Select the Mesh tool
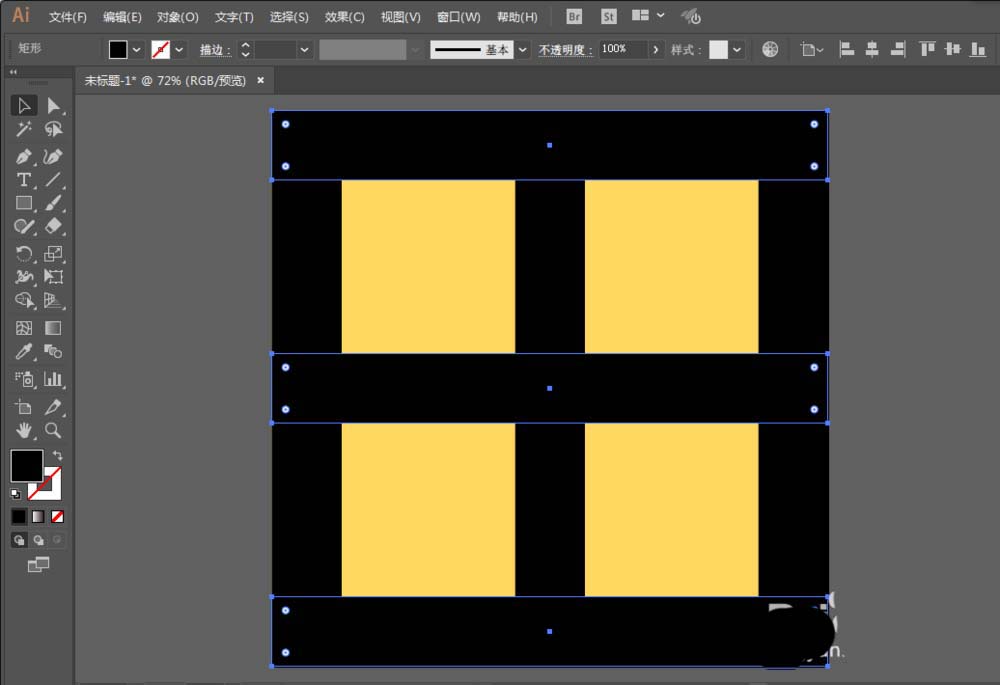 (24, 328)
